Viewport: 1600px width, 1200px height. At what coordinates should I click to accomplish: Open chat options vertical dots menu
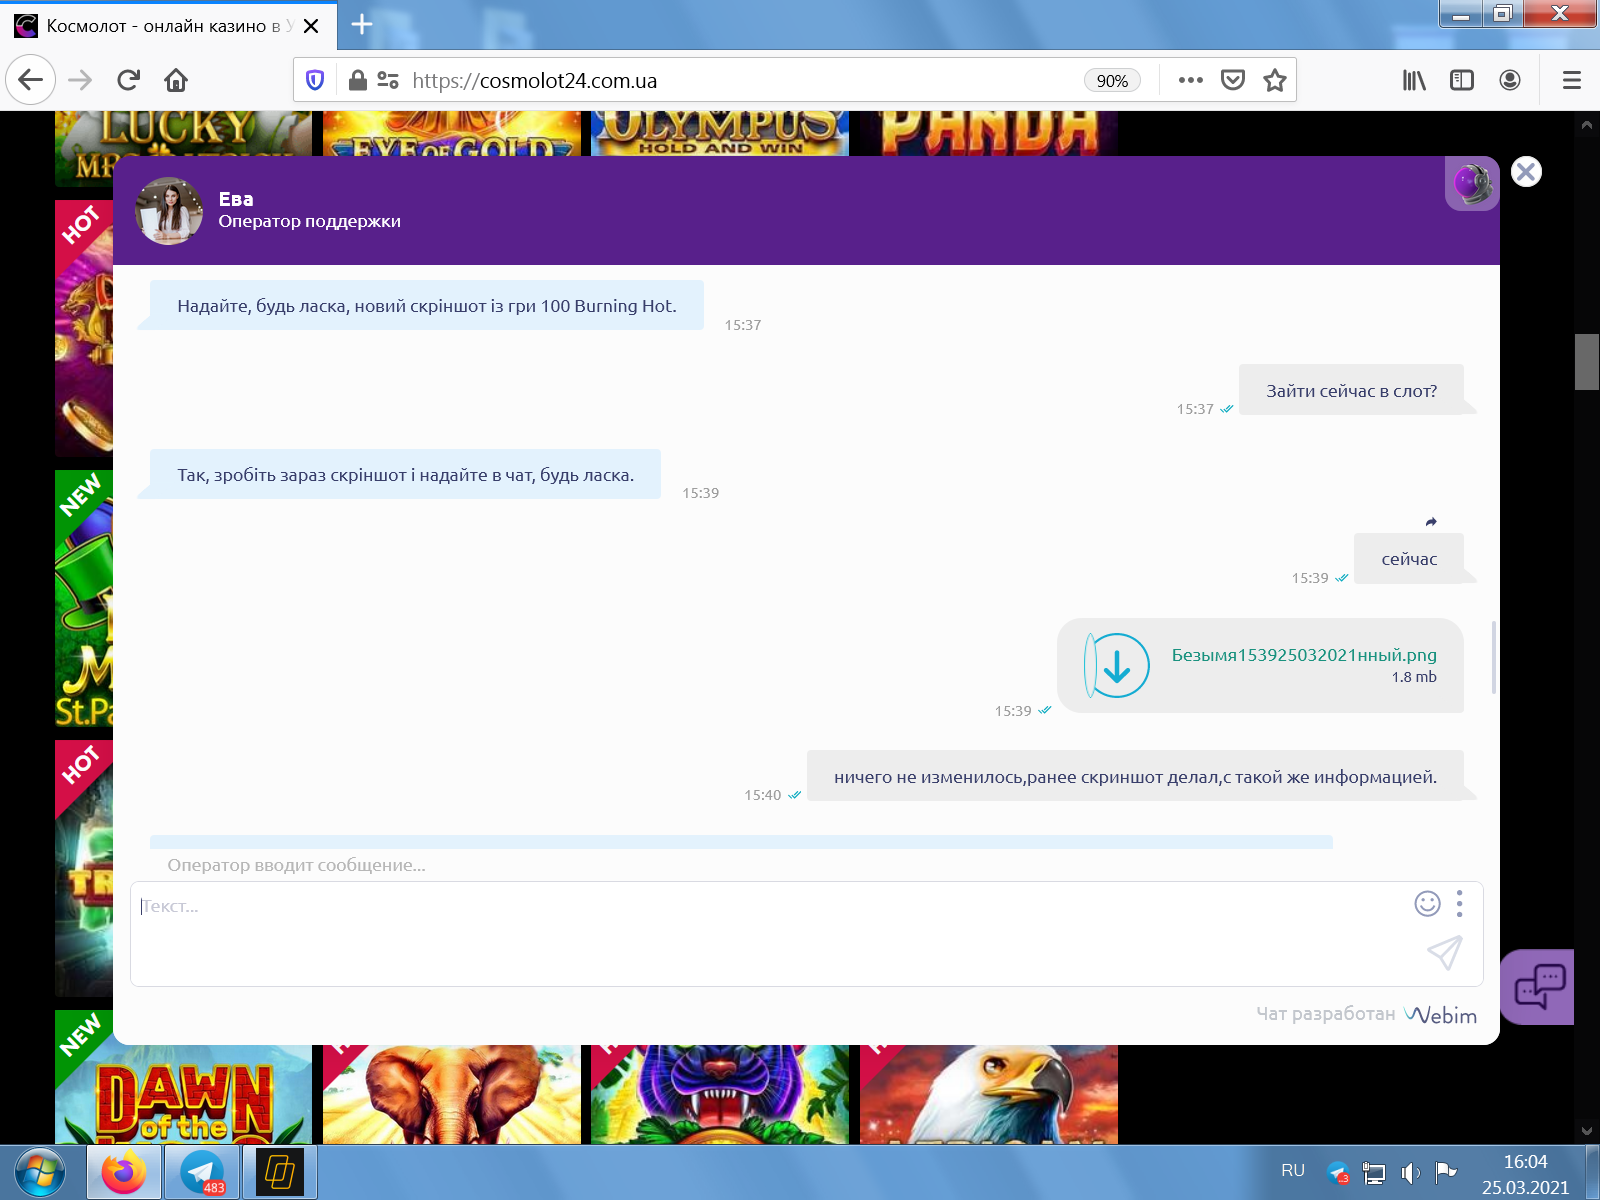[1460, 904]
